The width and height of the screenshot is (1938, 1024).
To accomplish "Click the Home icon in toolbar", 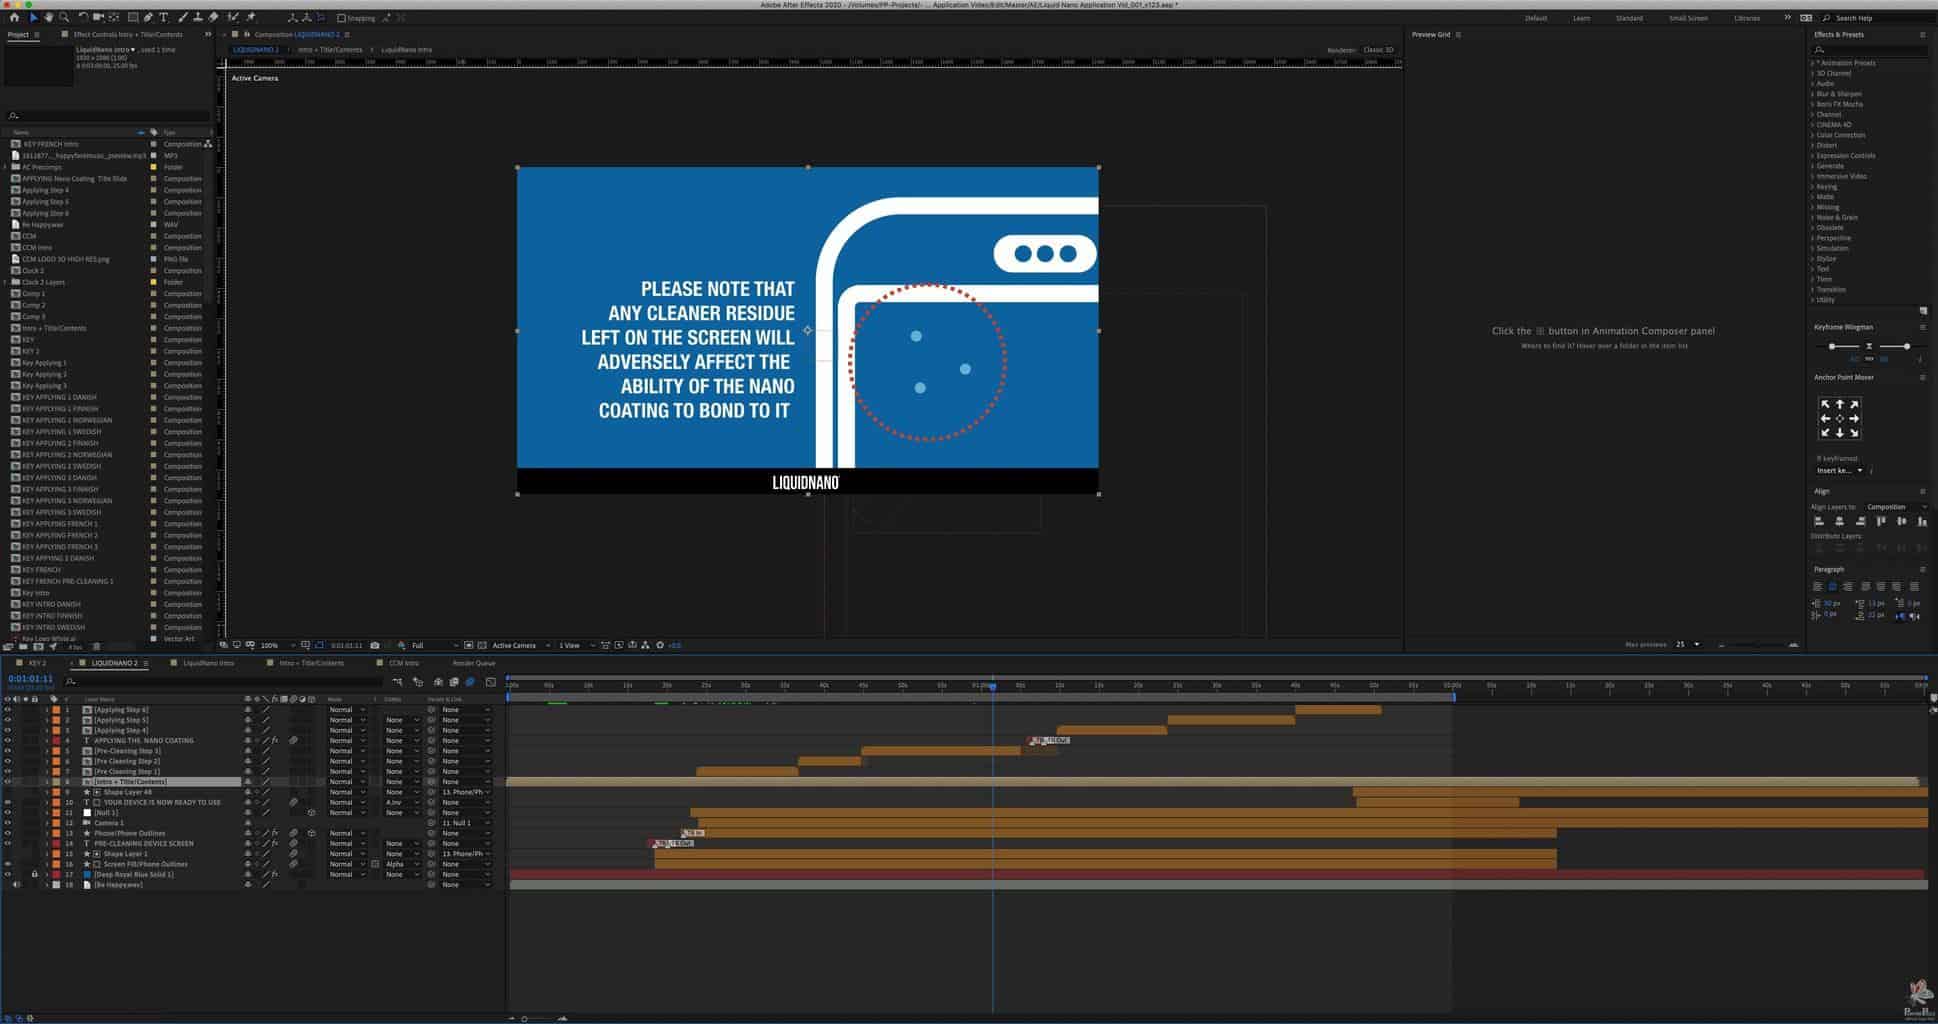I will tap(14, 17).
